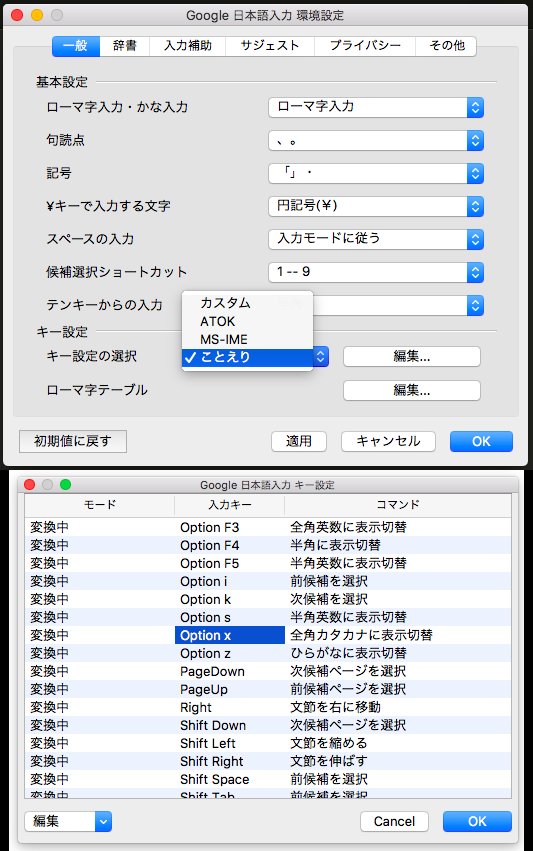This screenshot has width=533, height=851.
Task: Click the 全角カタカナに表示切替 command cell
Action: point(398,635)
